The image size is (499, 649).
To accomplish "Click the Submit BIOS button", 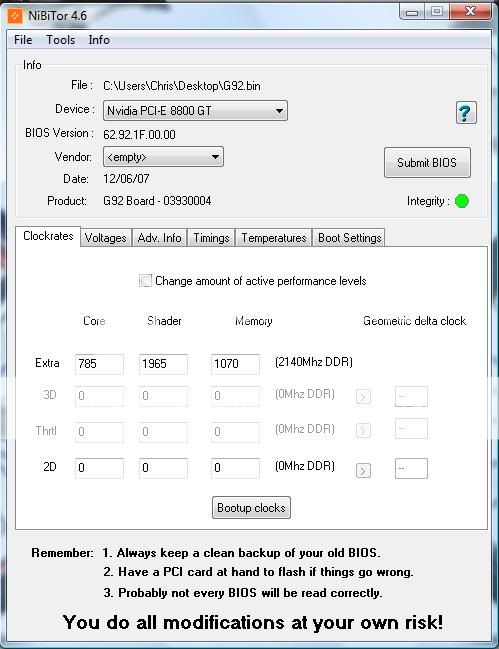I will [427, 163].
